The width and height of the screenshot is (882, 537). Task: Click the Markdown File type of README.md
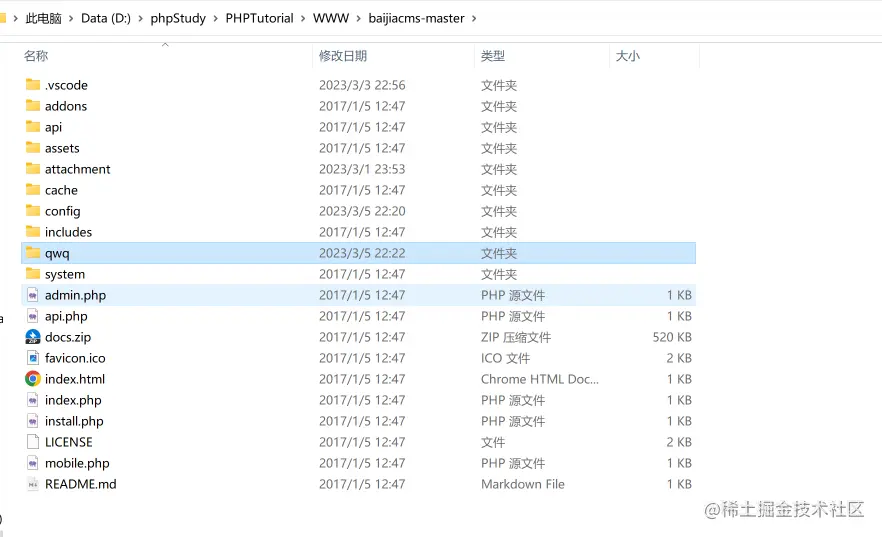[523, 484]
